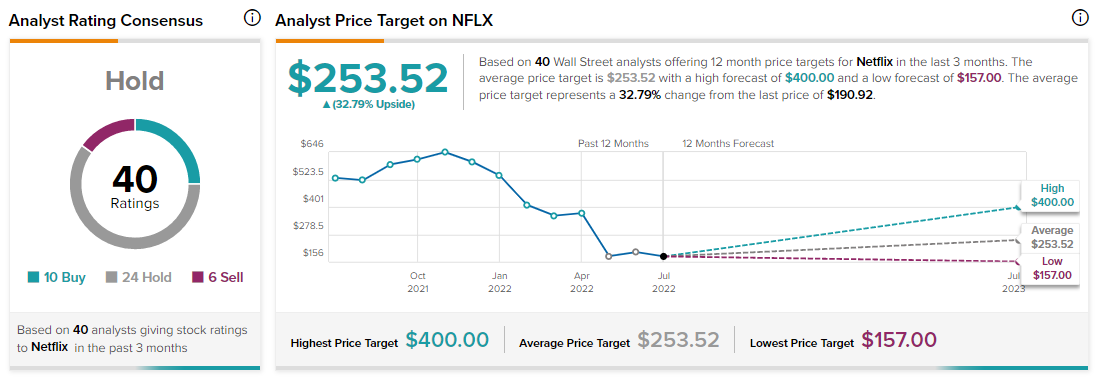Screen dimensions: 1098x380
Task: Click the peak data point on price line
Action: (445, 152)
